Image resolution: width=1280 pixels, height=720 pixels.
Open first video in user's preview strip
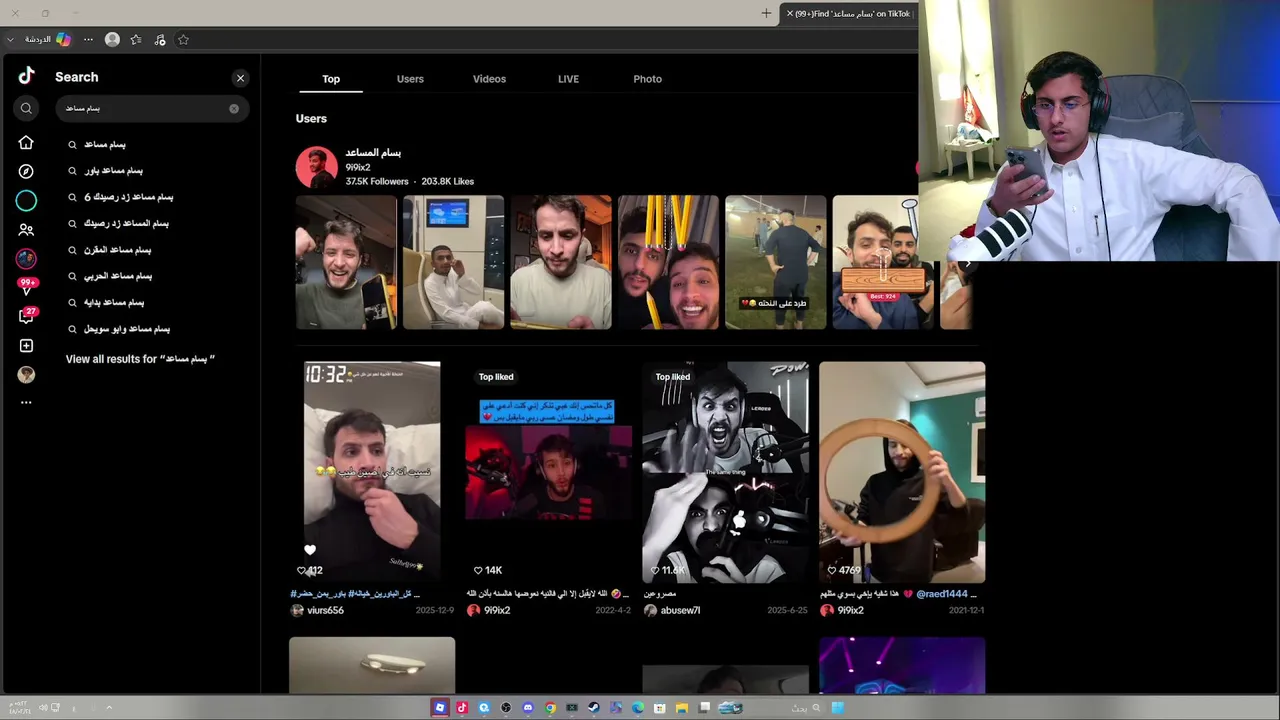point(346,262)
